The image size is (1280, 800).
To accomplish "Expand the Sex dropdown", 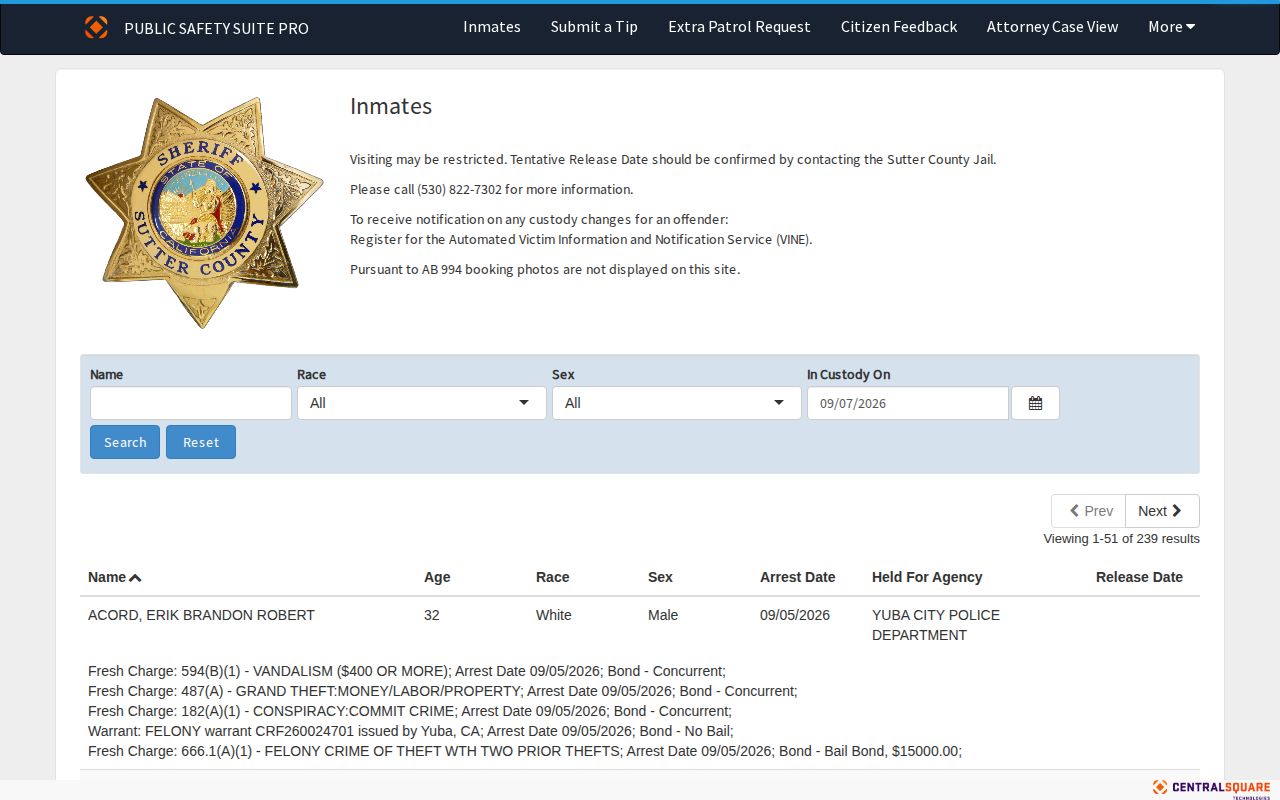I will tap(676, 403).
